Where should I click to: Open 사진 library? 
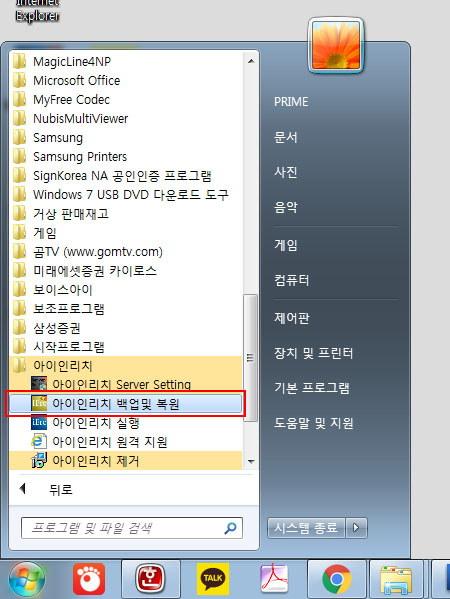286,172
